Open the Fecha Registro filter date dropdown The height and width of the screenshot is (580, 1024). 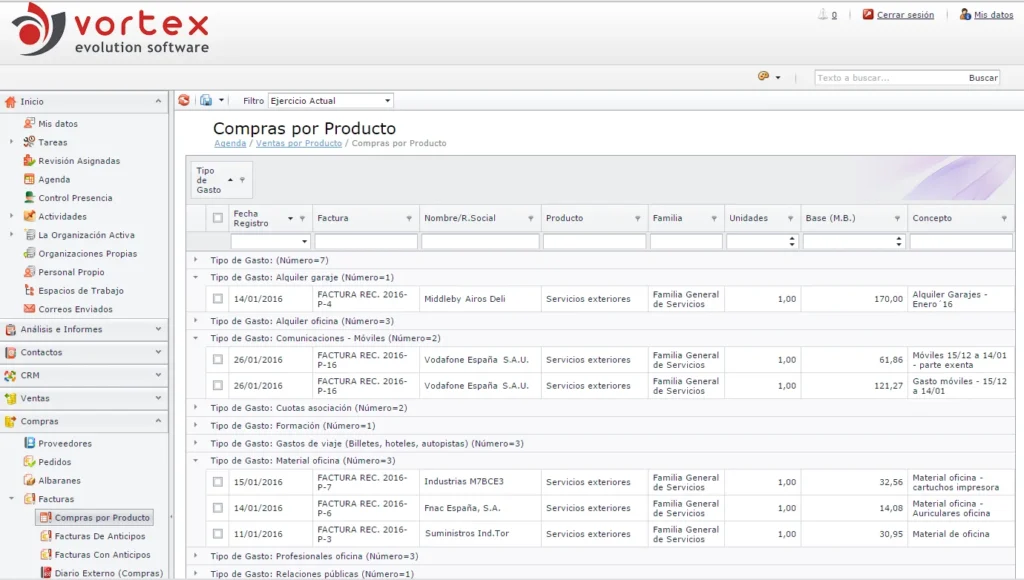click(304, 242)
